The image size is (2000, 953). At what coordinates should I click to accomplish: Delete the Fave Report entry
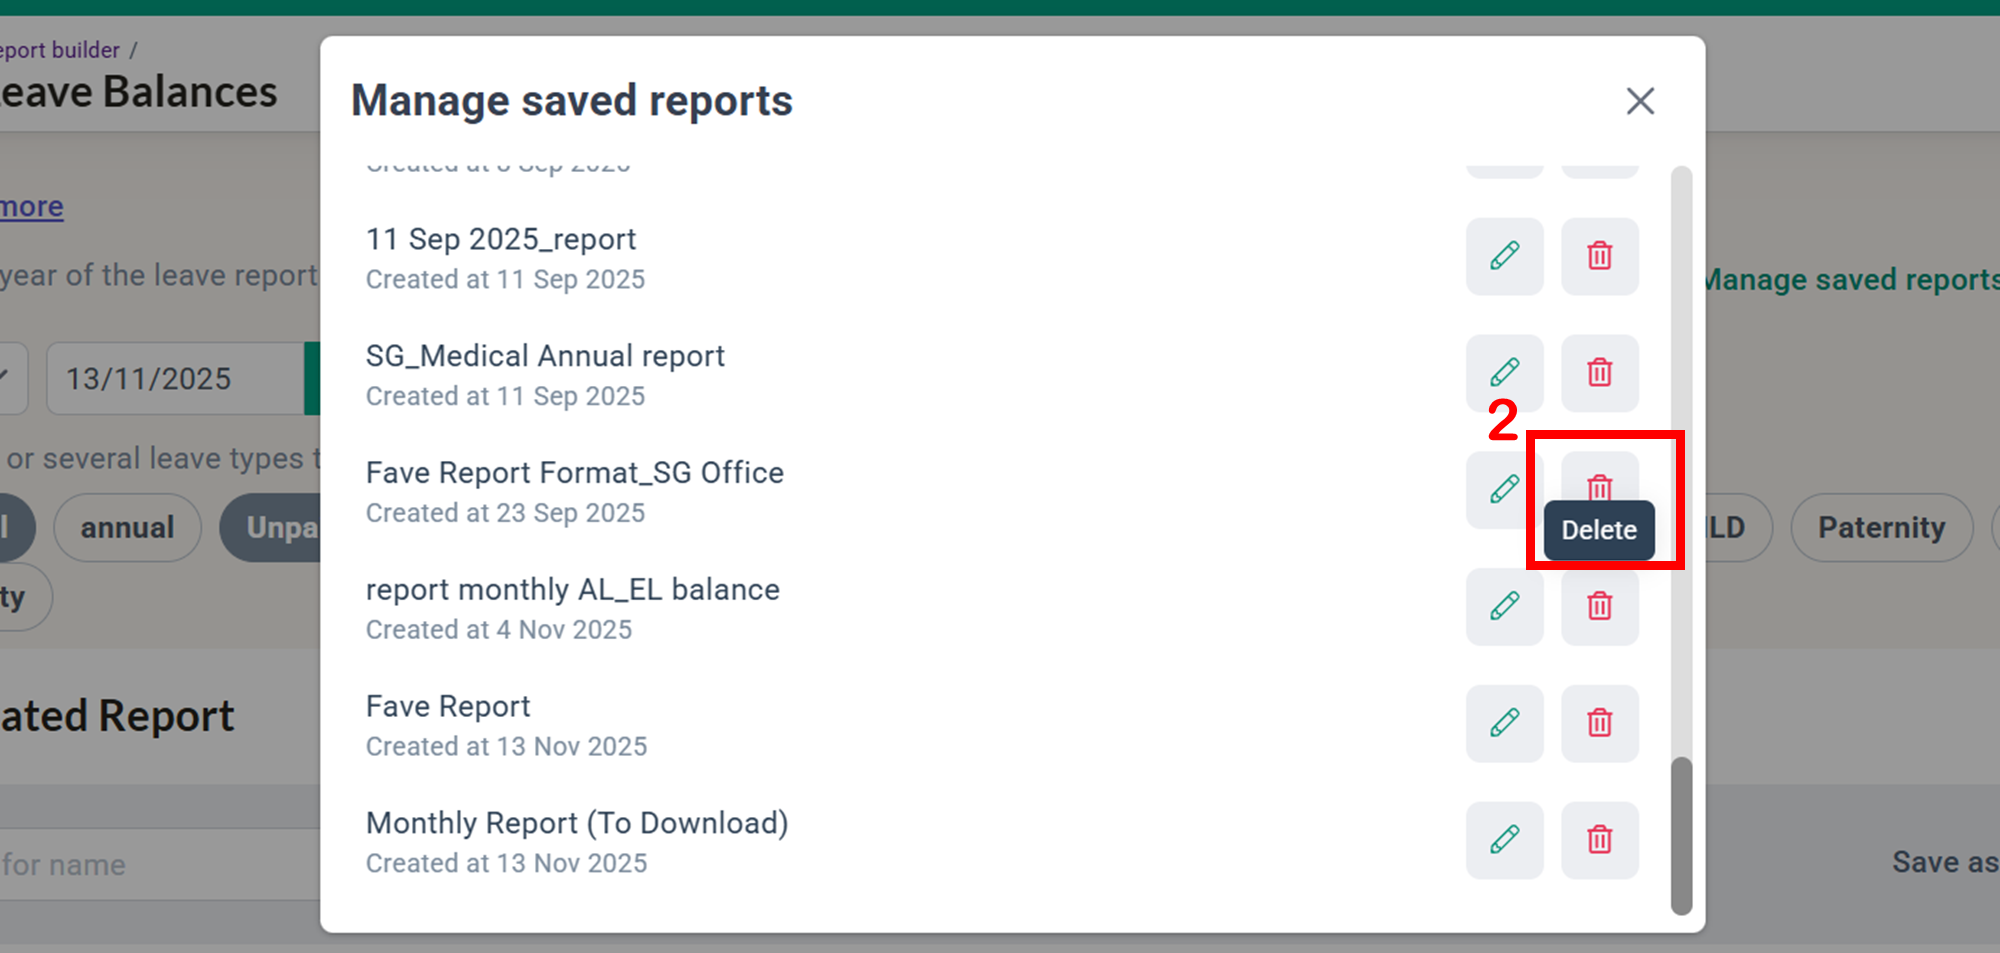pyautogui.click(x=1600, y=723)
